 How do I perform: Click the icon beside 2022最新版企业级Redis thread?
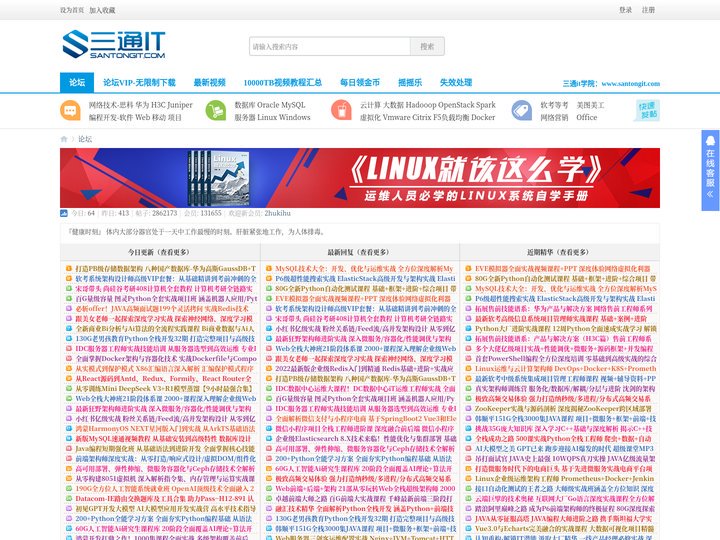coord(269,369)
